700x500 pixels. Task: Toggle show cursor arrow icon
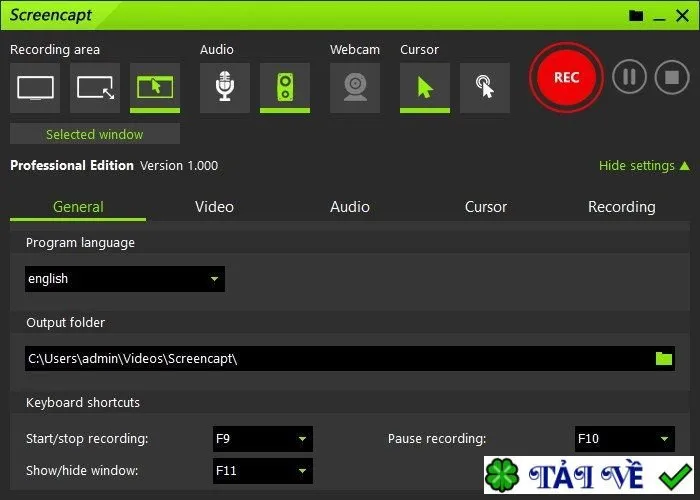(425, 88)
